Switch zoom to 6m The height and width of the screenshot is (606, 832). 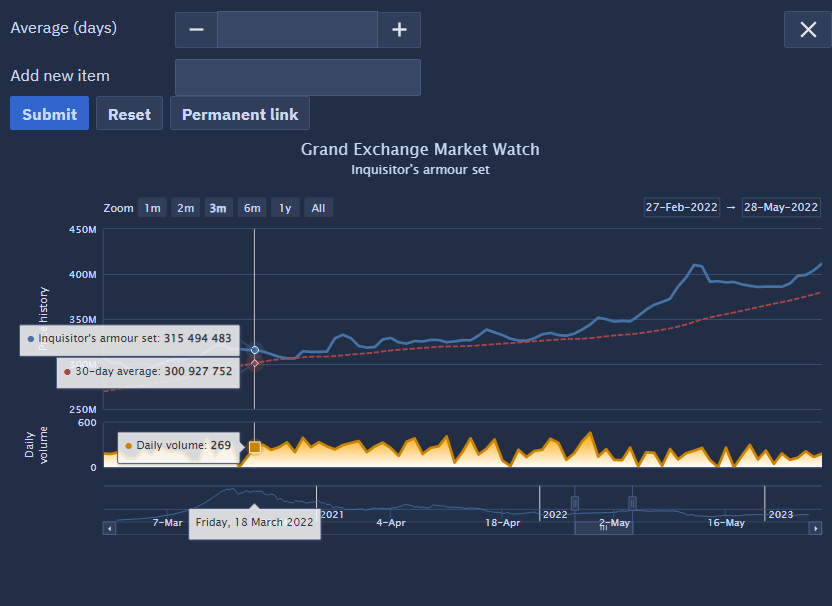click(x=252, y=208)
